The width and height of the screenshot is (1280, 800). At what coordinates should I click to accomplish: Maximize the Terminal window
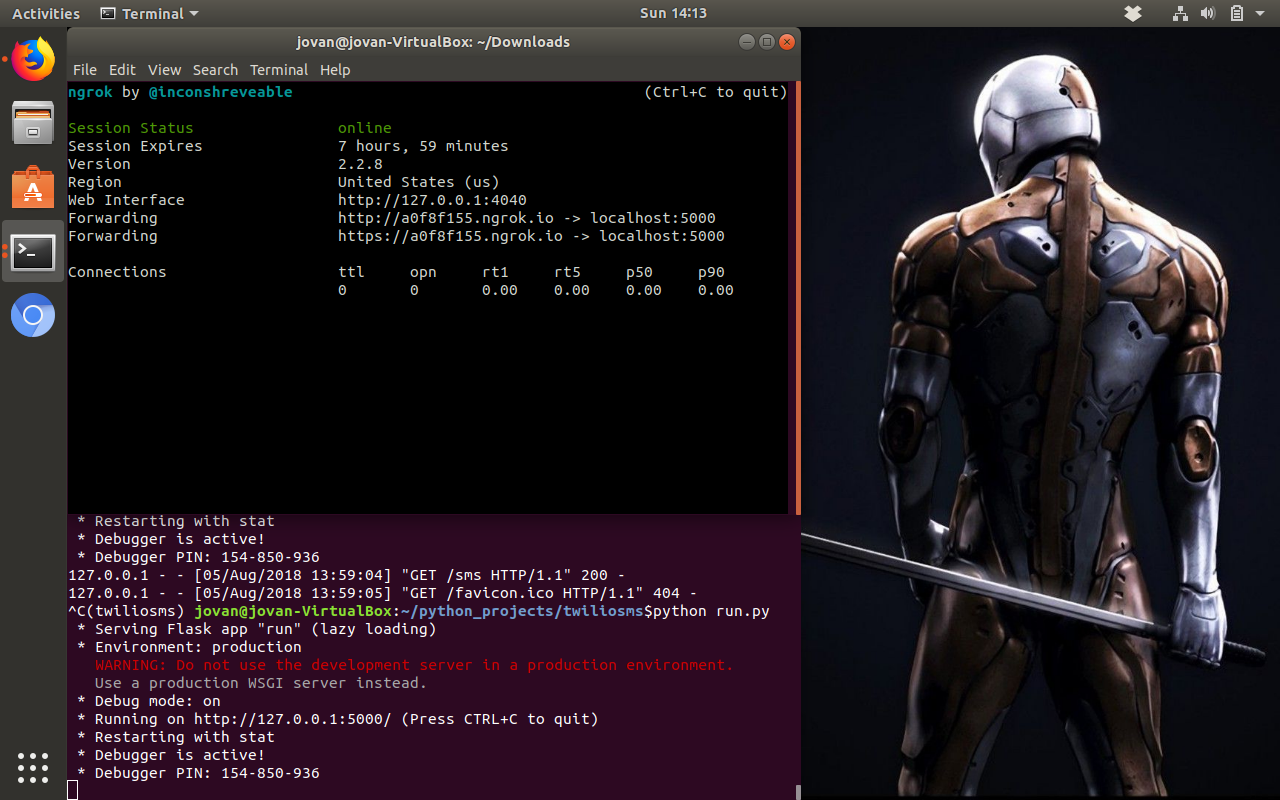(767, 42)
